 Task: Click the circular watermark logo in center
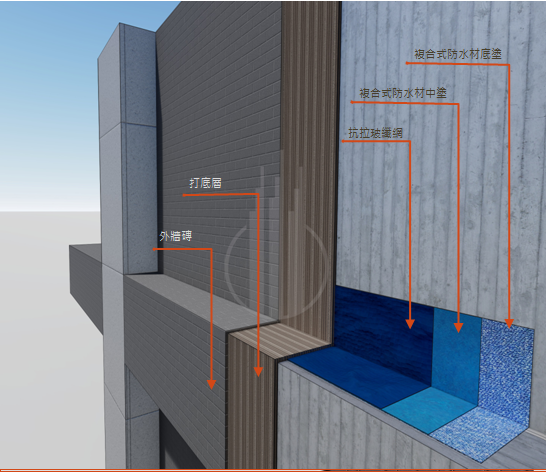(x=277, y=265)
